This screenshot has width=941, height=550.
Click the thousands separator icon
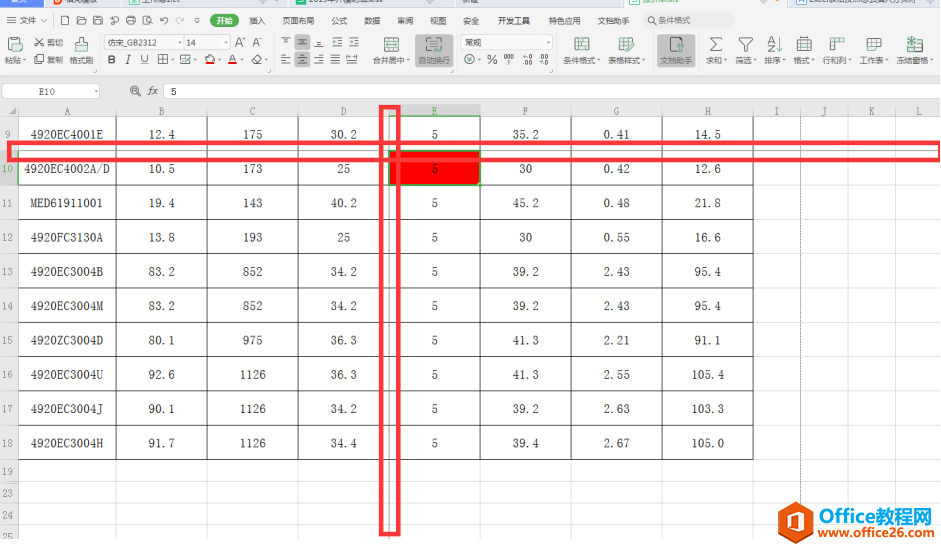[x=509, y=59]
